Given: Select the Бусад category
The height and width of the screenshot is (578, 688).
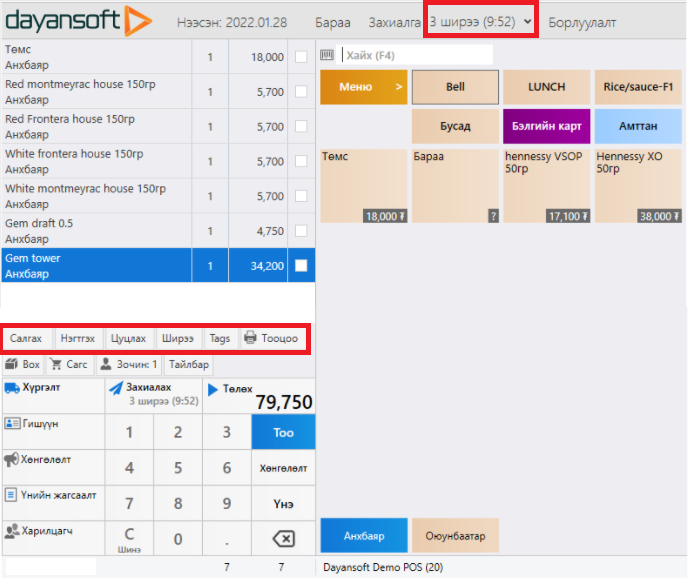Looking at the screenshot, I should (455, 126).
